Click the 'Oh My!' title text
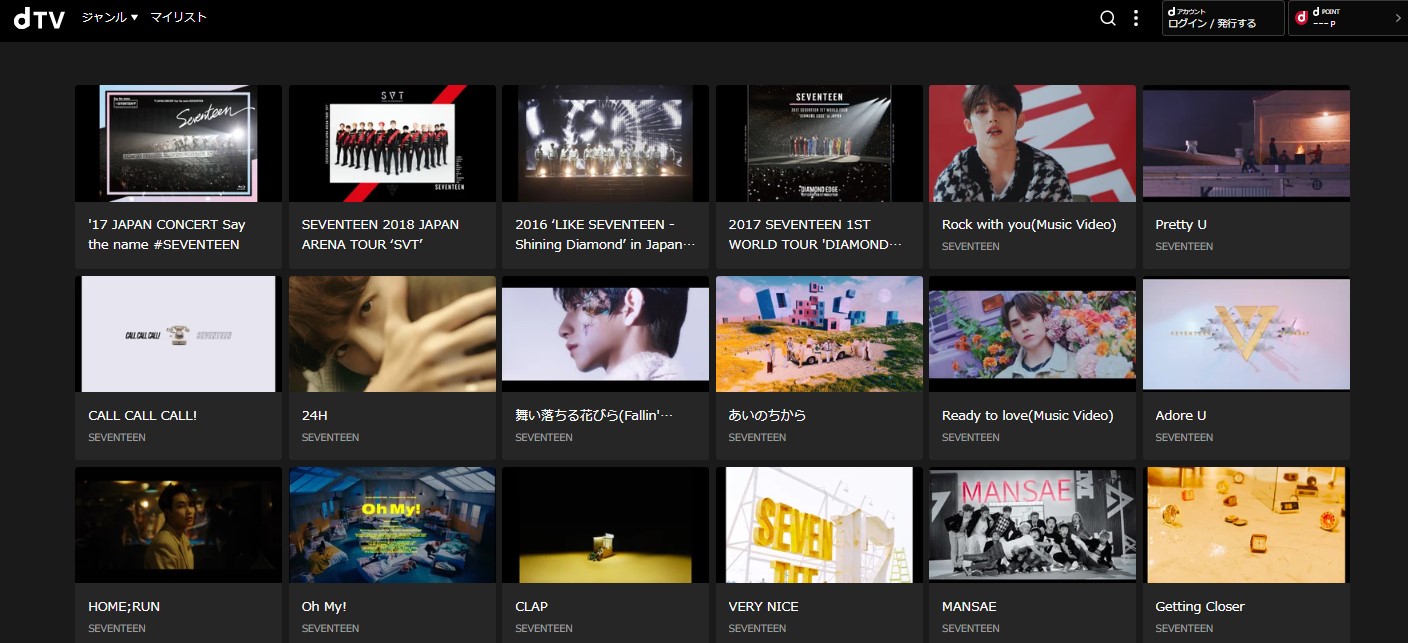1408x643 pixels. coord(324,606)
